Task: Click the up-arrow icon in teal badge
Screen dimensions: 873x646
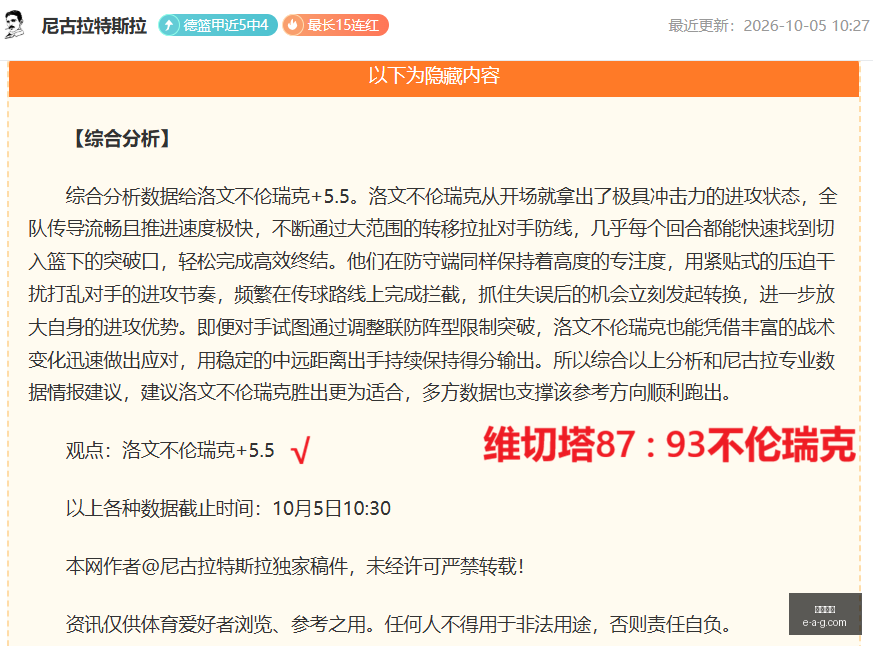Action: 169,25
